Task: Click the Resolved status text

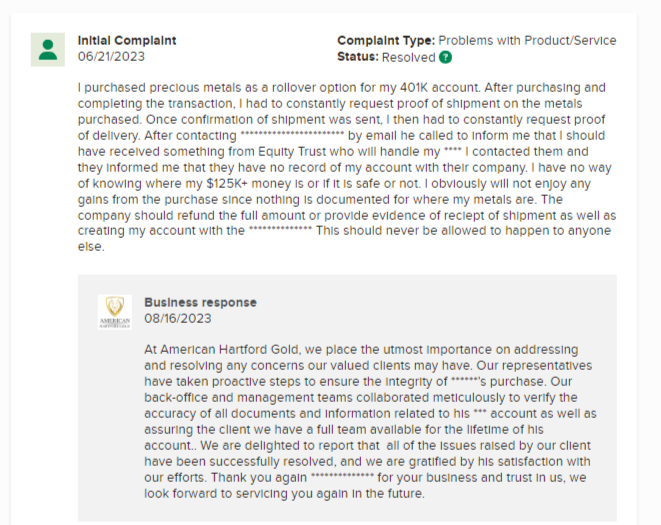Action: (x=408, y=57)
